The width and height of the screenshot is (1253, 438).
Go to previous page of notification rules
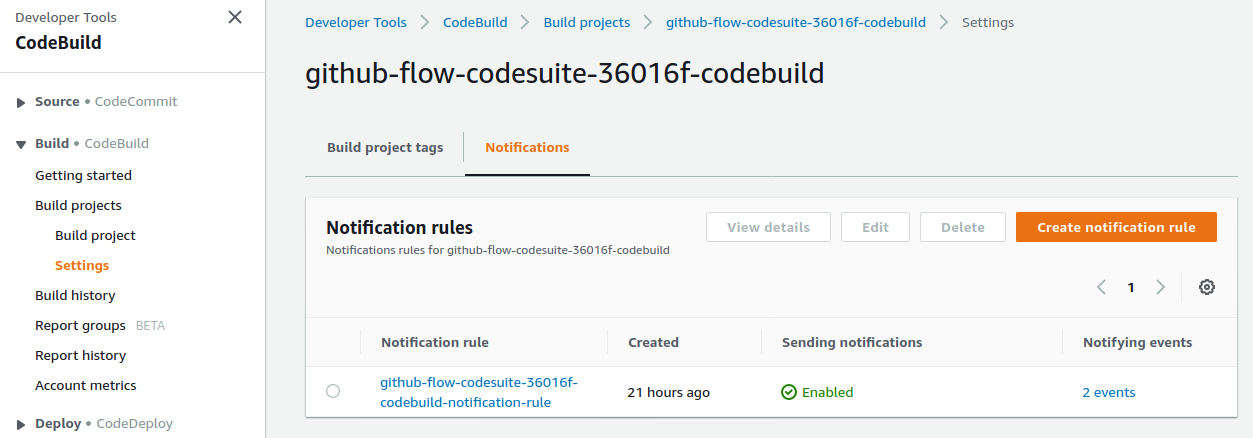(1101, 287)
